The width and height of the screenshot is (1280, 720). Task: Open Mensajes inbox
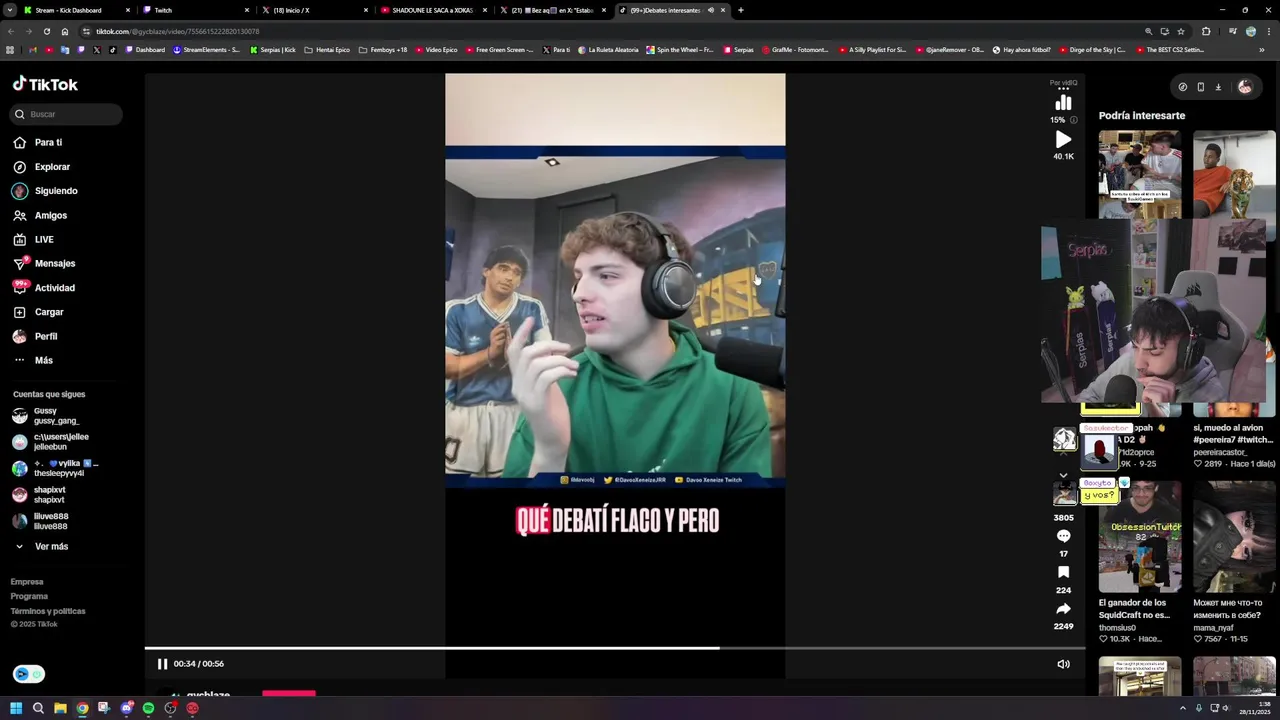[44, 263]
